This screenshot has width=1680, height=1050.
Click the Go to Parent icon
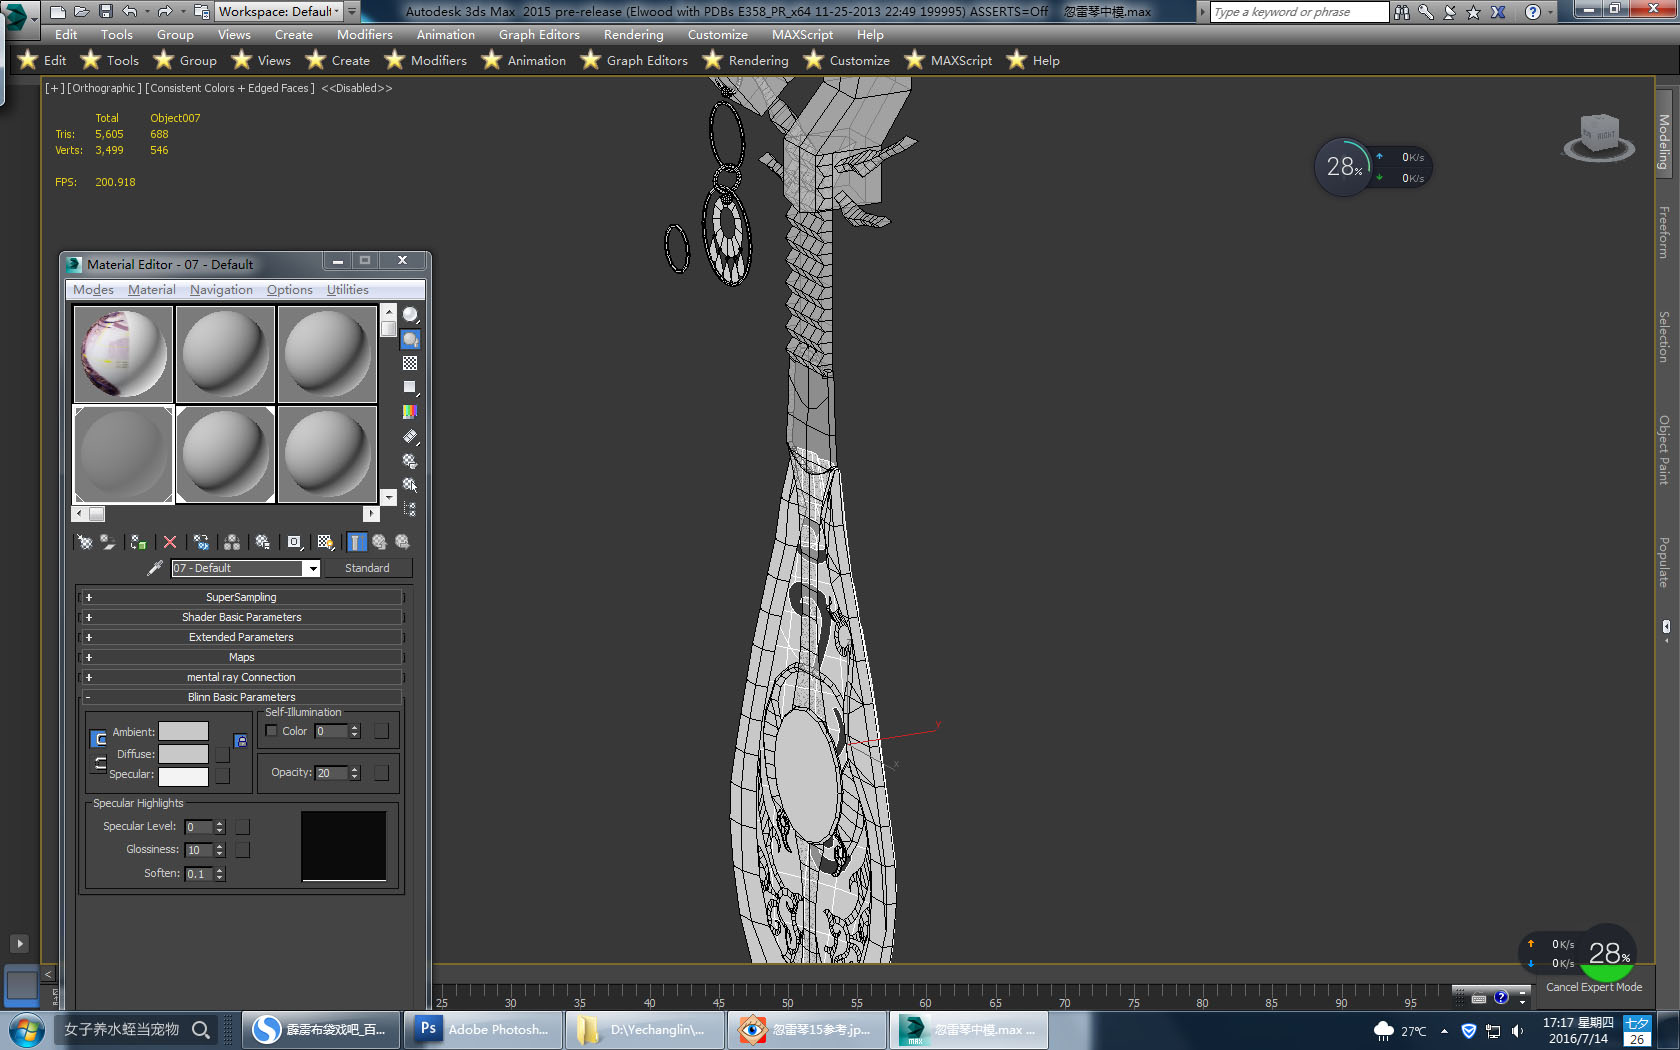[x=379, y=542]
